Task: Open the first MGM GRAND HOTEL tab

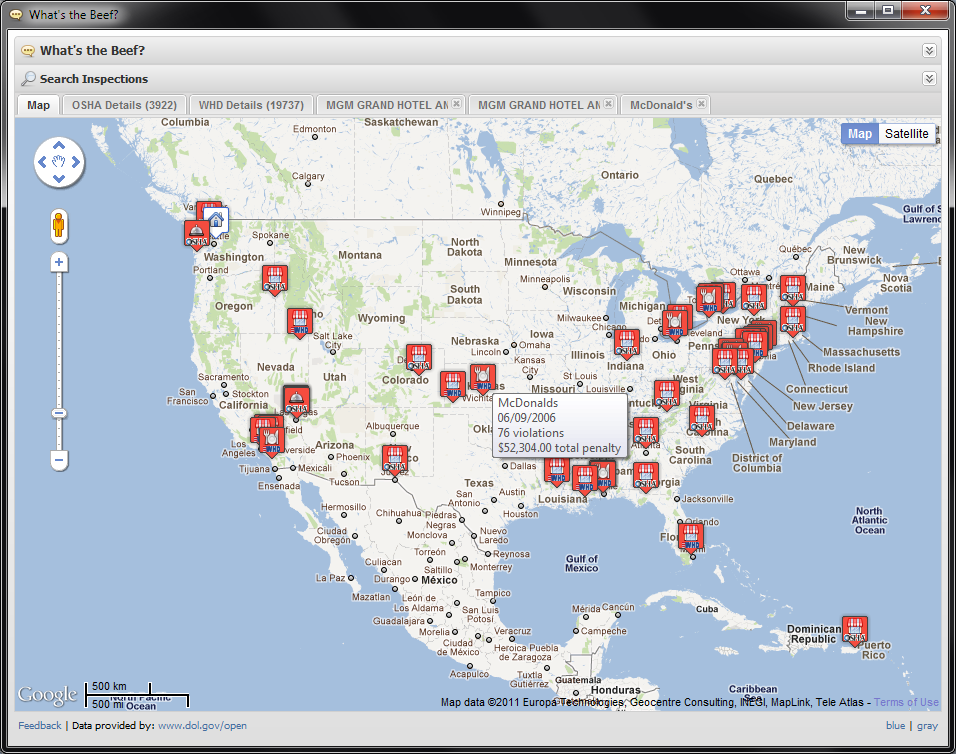Action: [387, 105]
